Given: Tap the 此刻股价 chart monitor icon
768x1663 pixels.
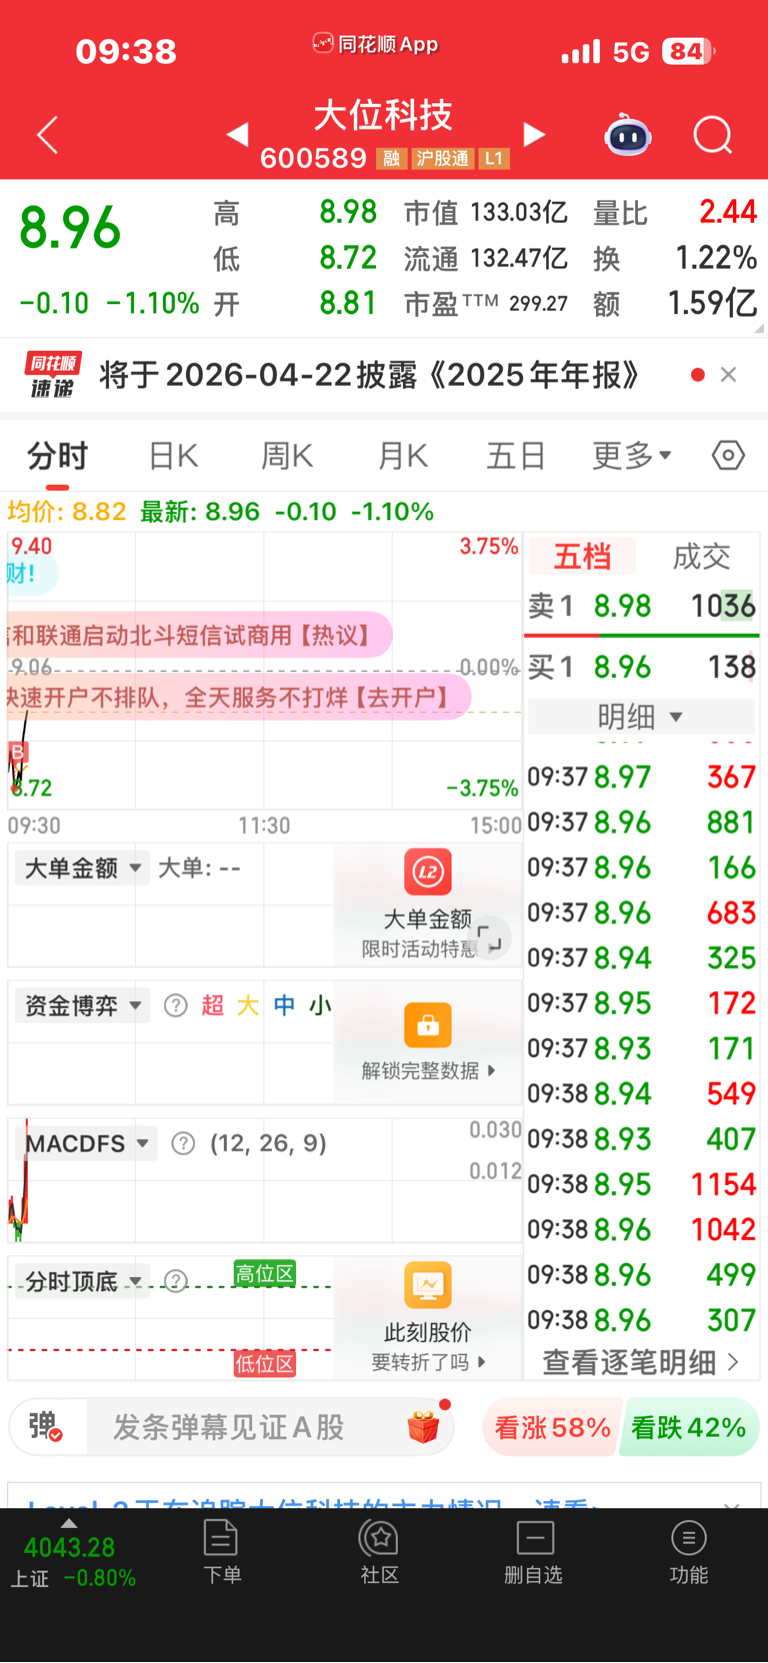Looking at the screenshot, I should (x=428, y=1286).
